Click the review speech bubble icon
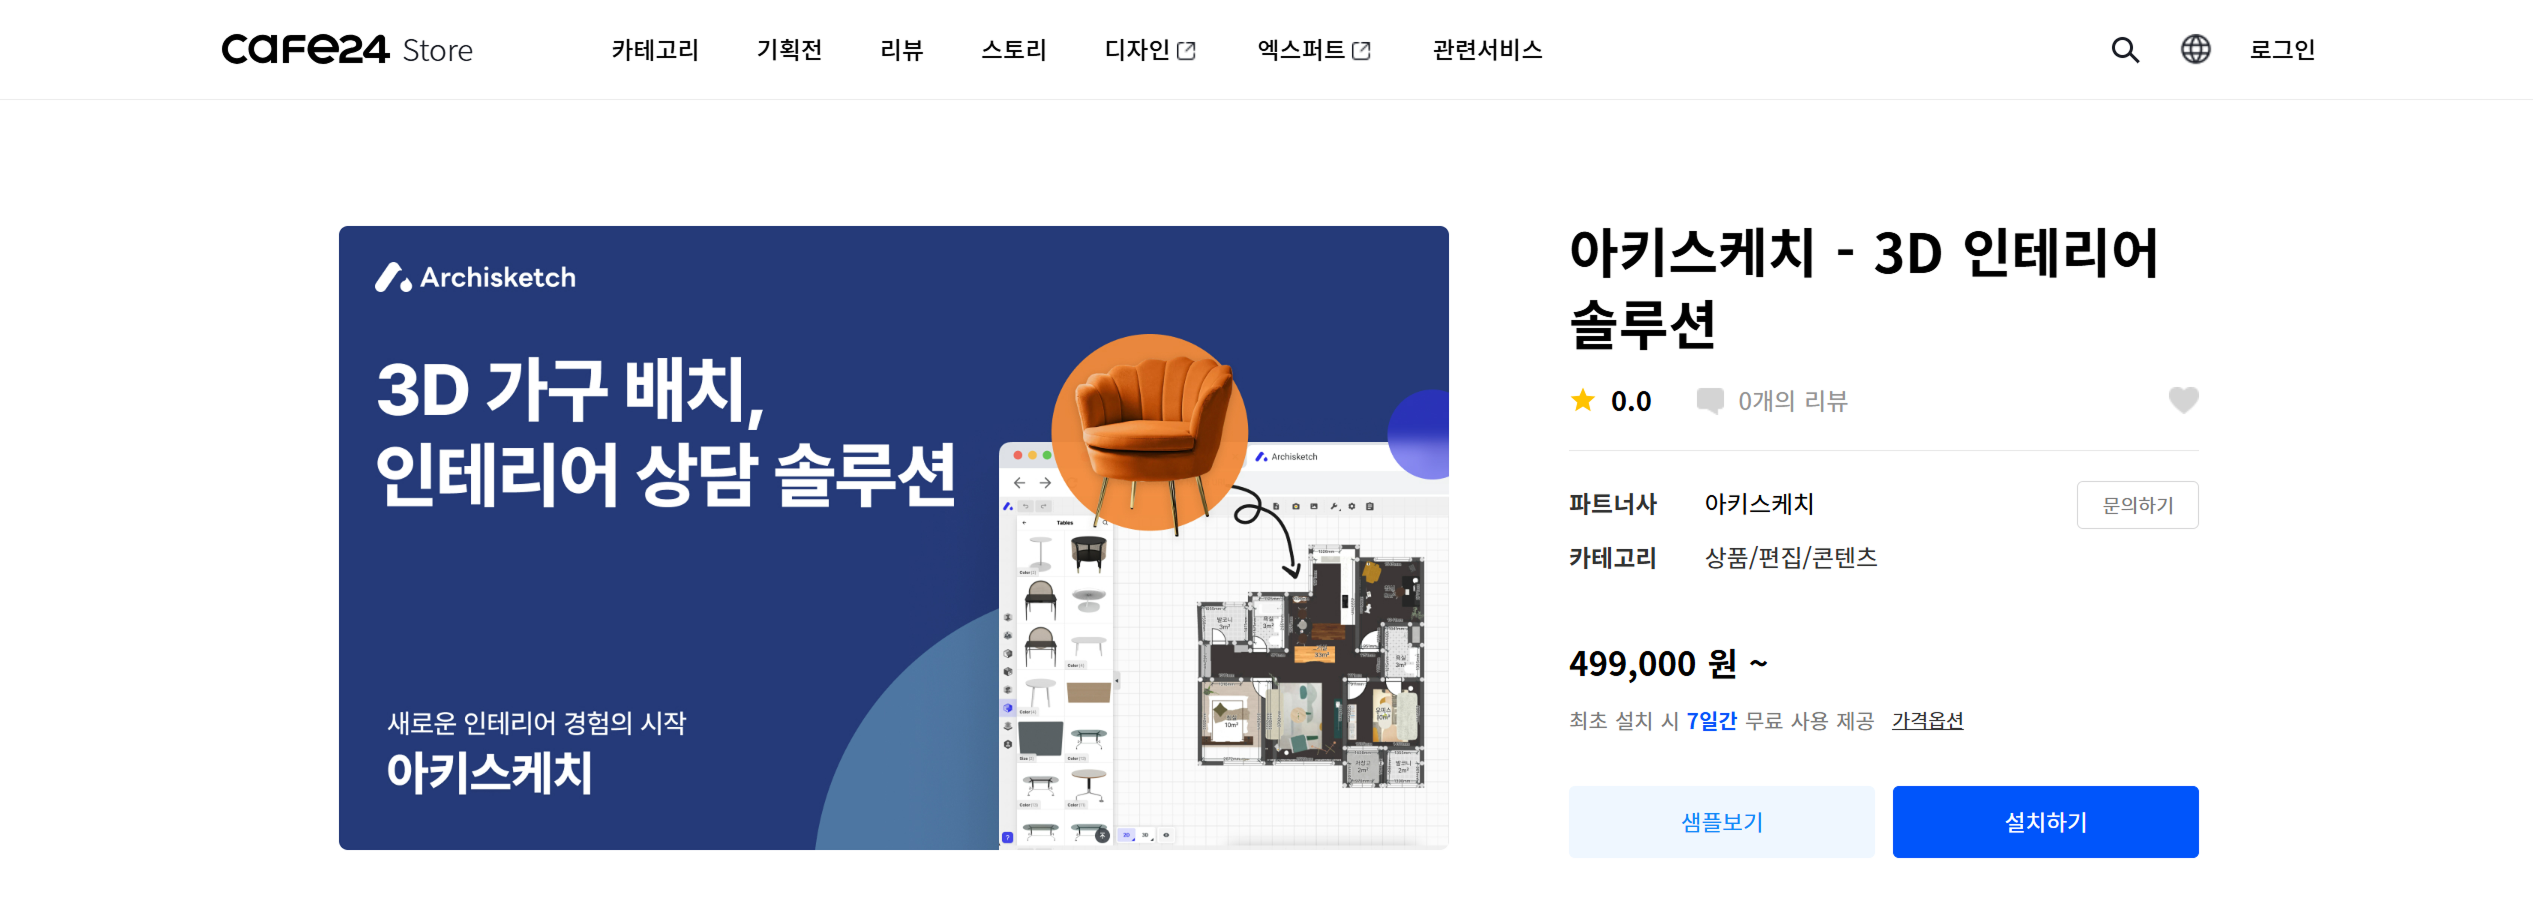The height and width of the screenshot is (922, 2533). 1710,401
